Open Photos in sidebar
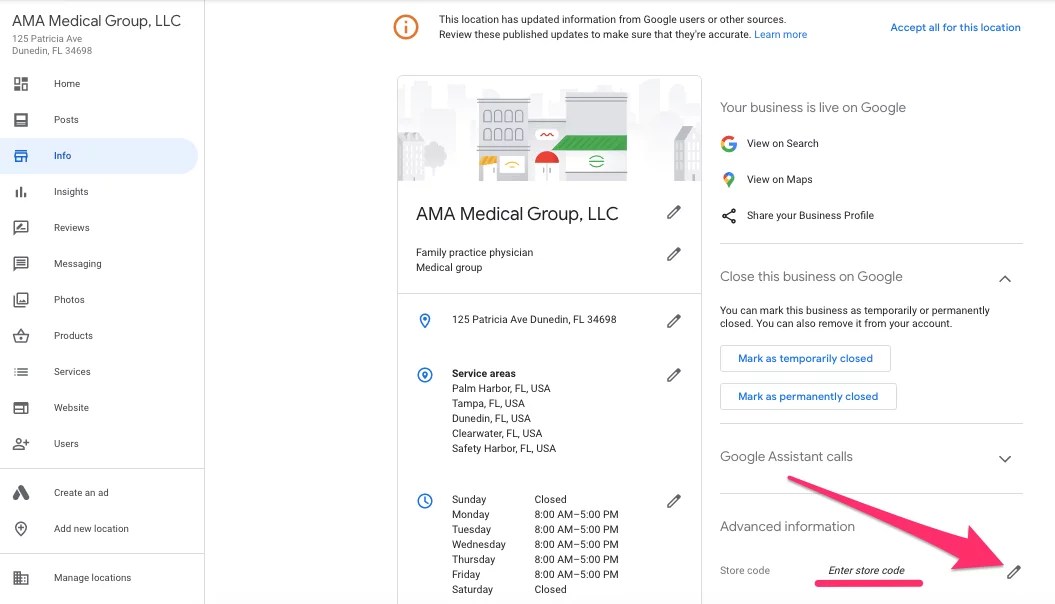 click(x=69, y=299)
